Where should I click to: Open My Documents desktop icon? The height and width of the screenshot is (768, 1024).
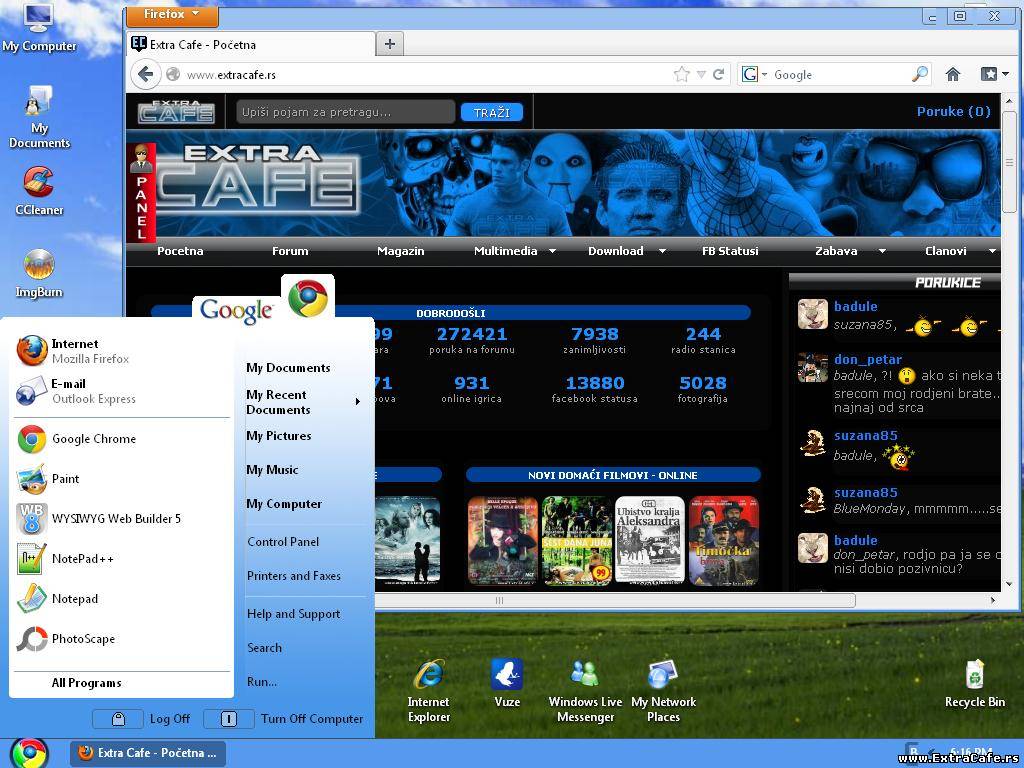pos(39,117)
